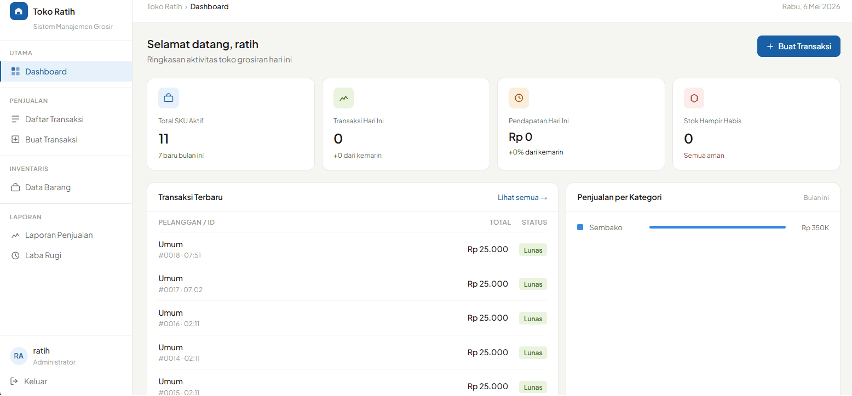Click the Lunas badge on transaction #0016
This screenshot has height=396, width=852.
tap(532, 318)
